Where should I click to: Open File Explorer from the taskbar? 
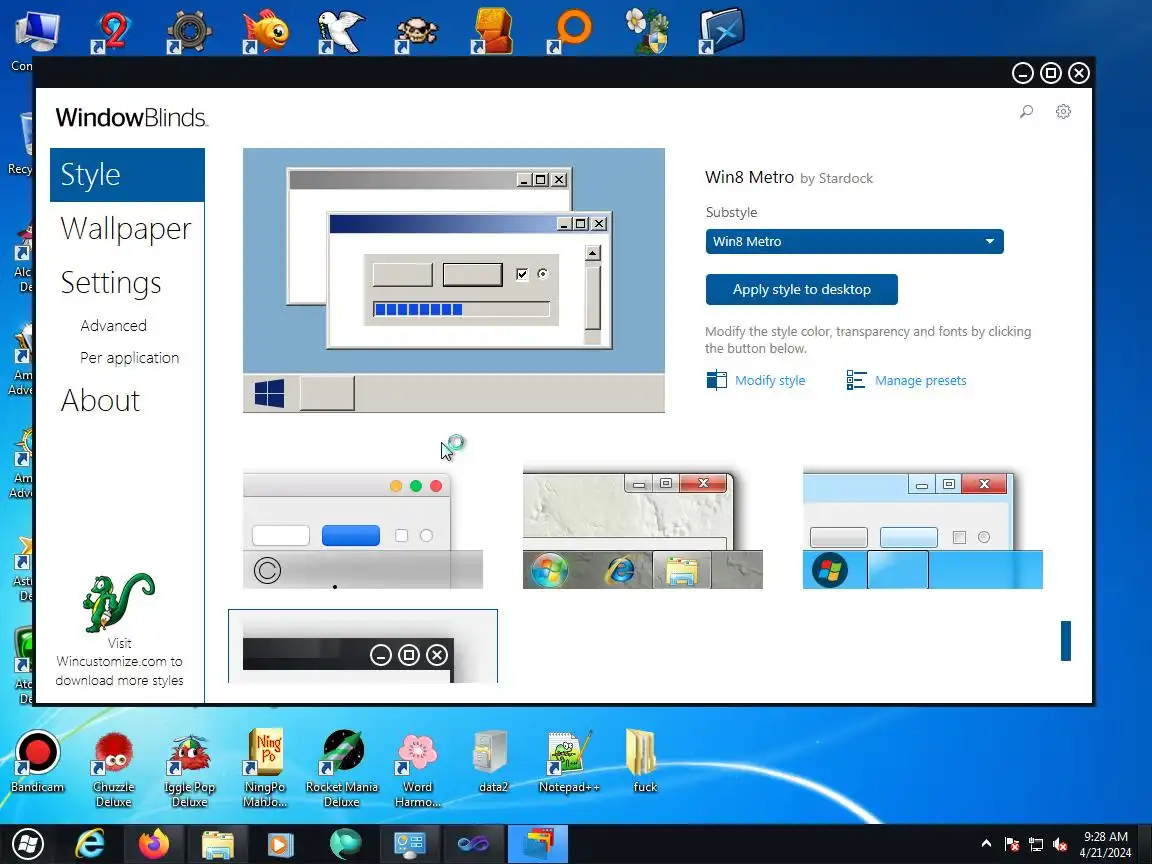point(217,844)
